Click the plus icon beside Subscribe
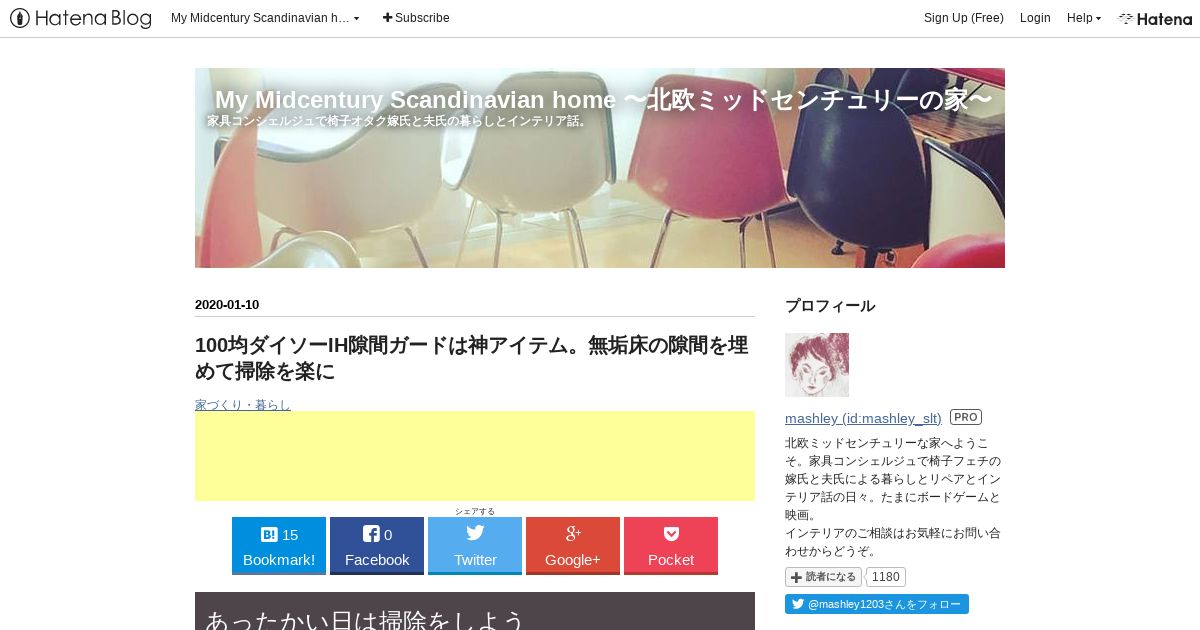This screenshot has height=630, width=1200. 387,18
